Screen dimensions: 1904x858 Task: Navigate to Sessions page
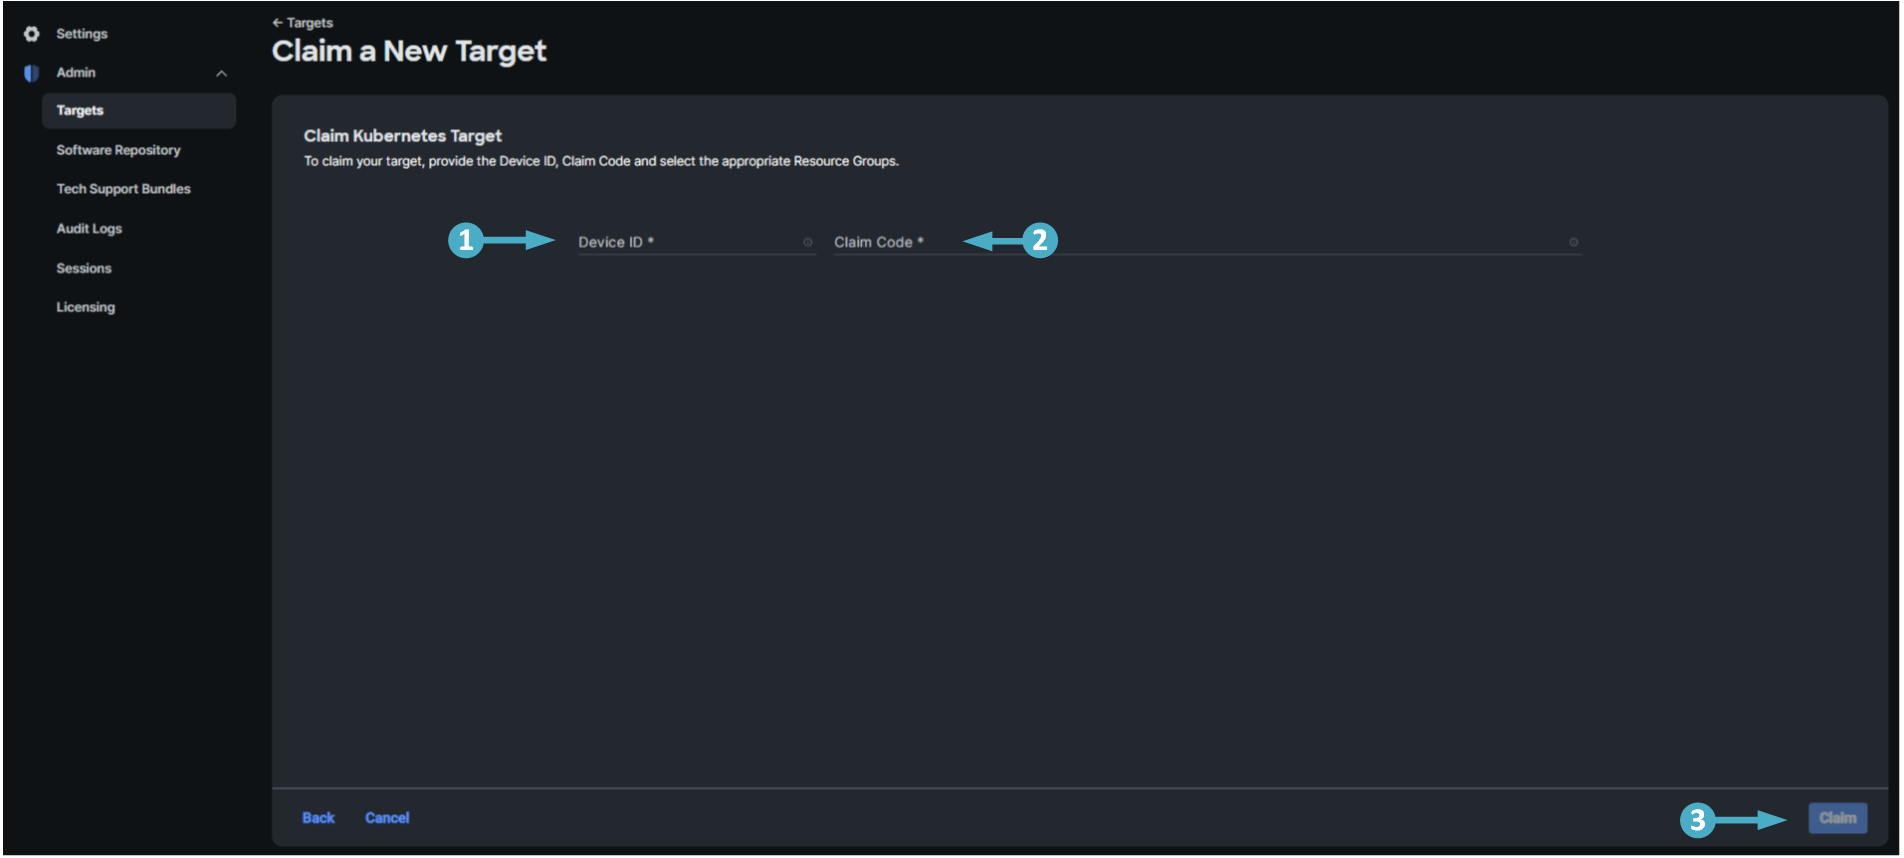point(84,268)
